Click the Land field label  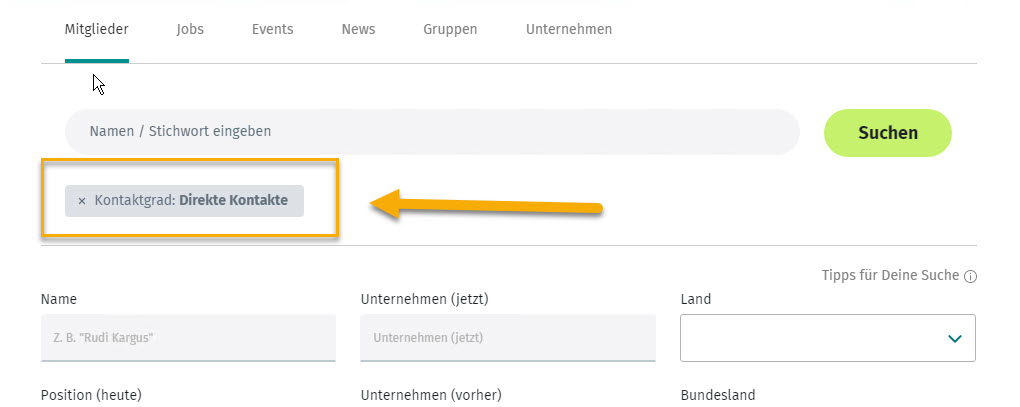(x=695, y=300)
